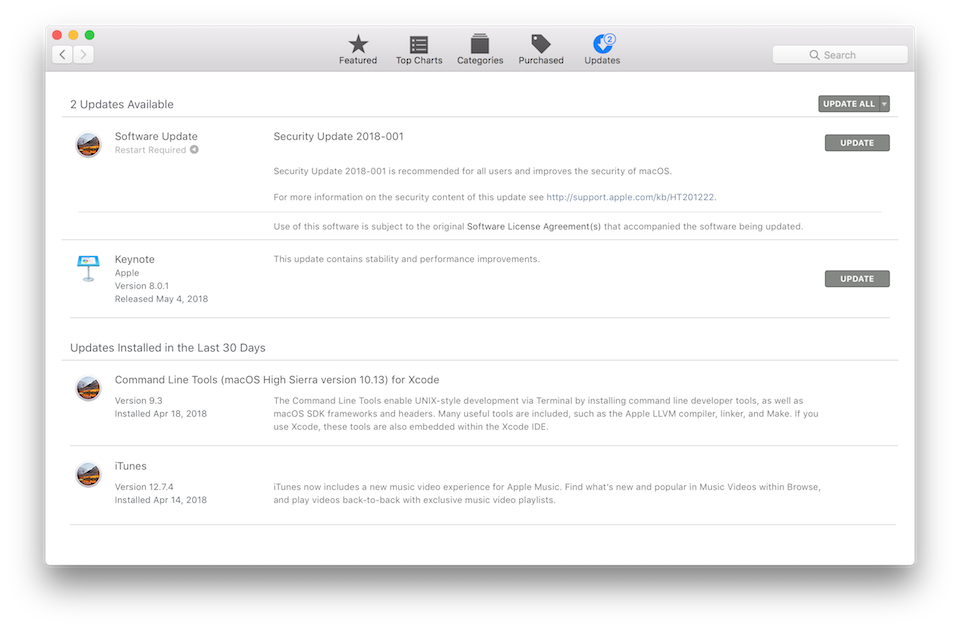
Task: Click the iTunes title text
Action: (x=130, y=466)
